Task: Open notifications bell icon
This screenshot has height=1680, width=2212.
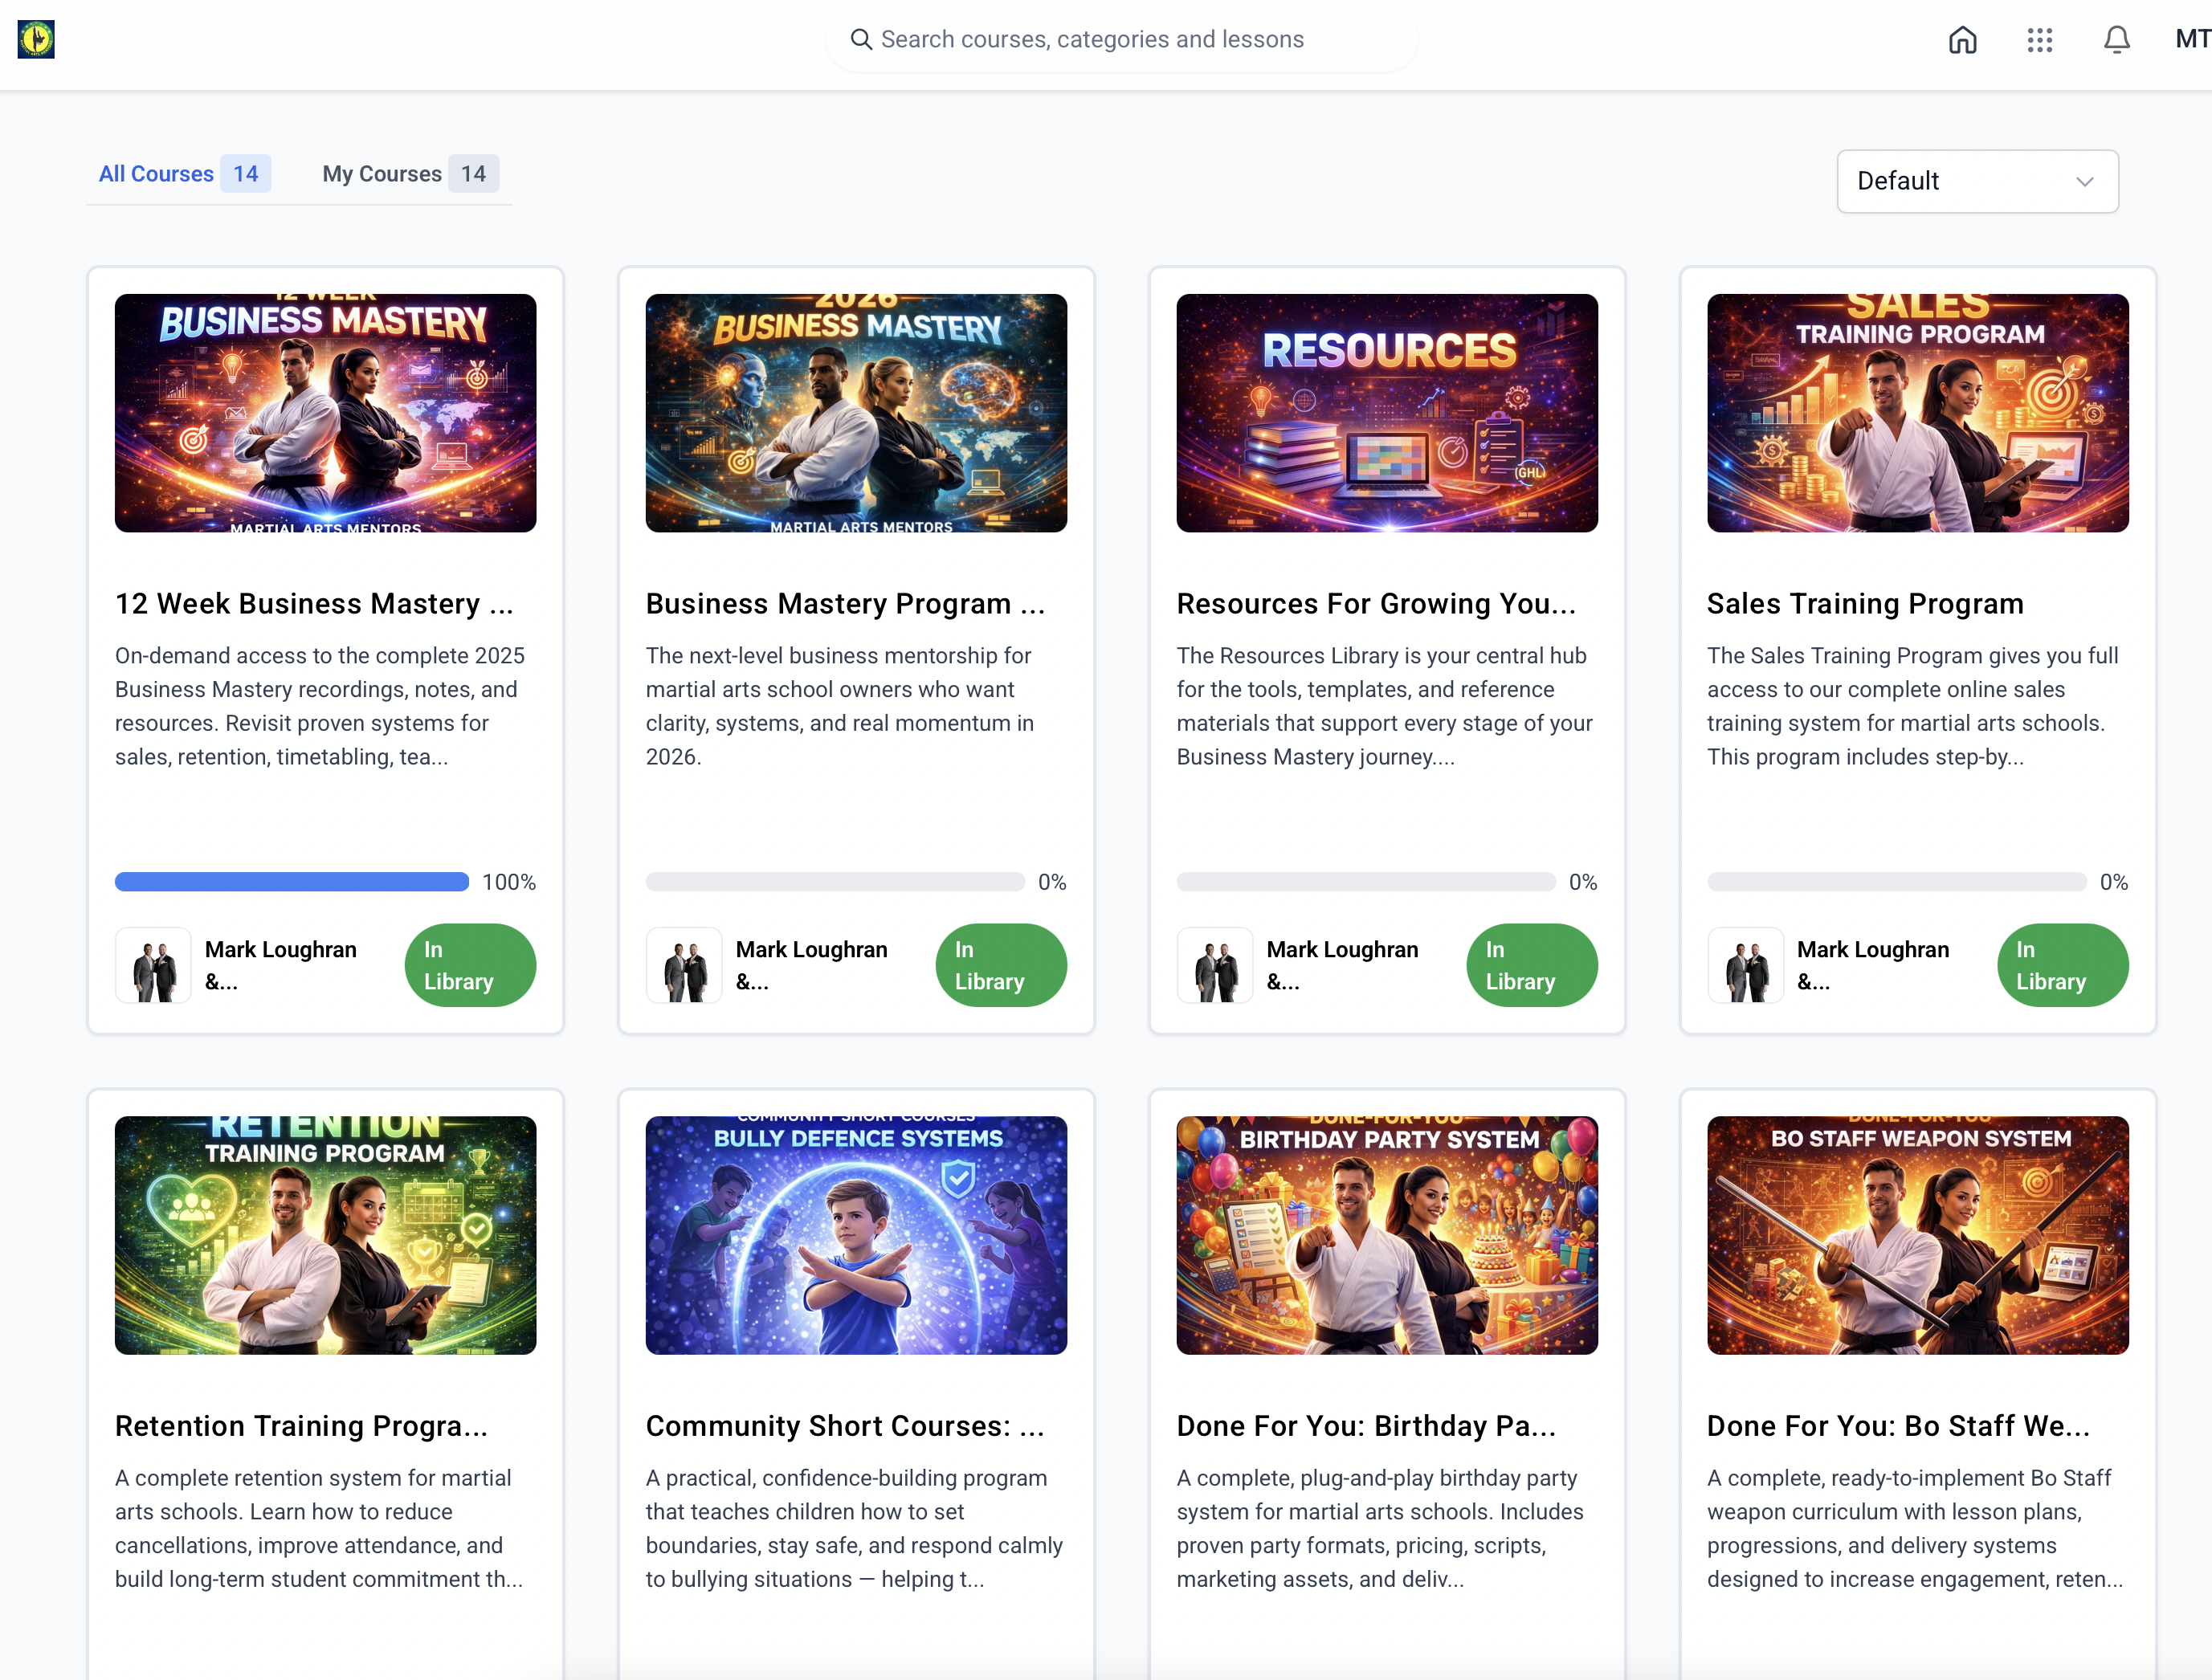Action: pyautogui.click(x=2117, y=40)
